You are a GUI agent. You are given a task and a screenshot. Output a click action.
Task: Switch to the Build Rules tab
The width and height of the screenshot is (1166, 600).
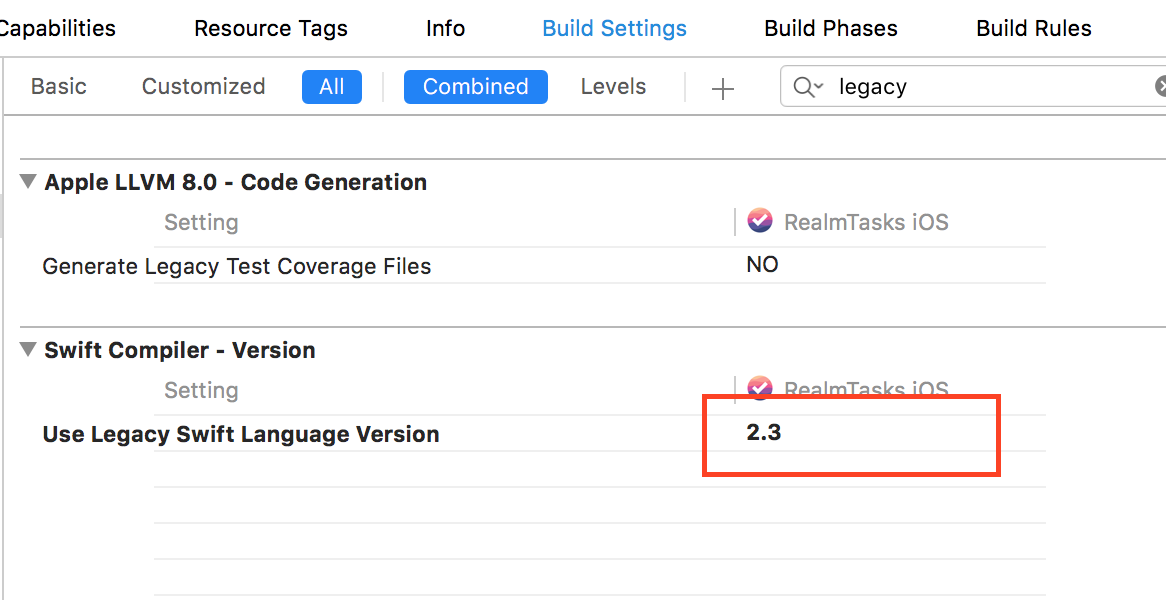pos(1033,28)
